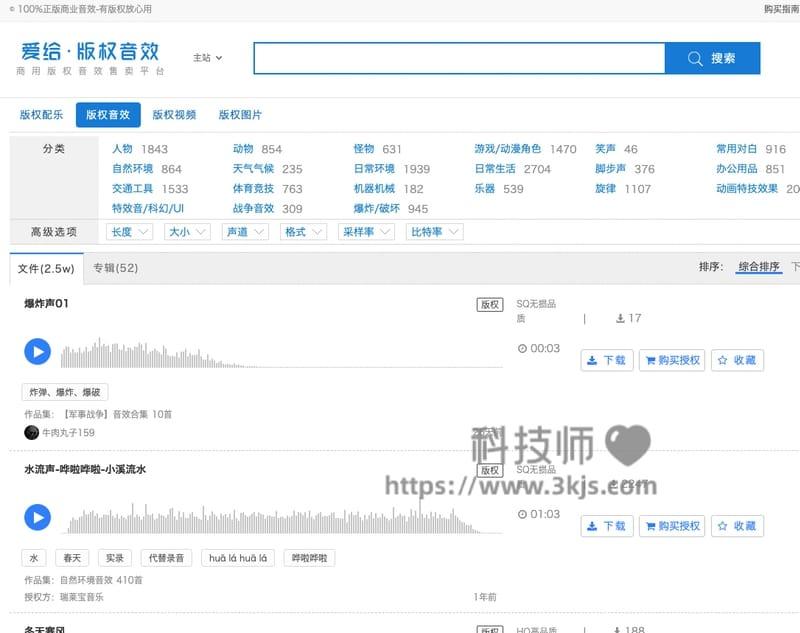800x633 pixels.
Task: Click the 实录 tag
Action: (115, 558)
